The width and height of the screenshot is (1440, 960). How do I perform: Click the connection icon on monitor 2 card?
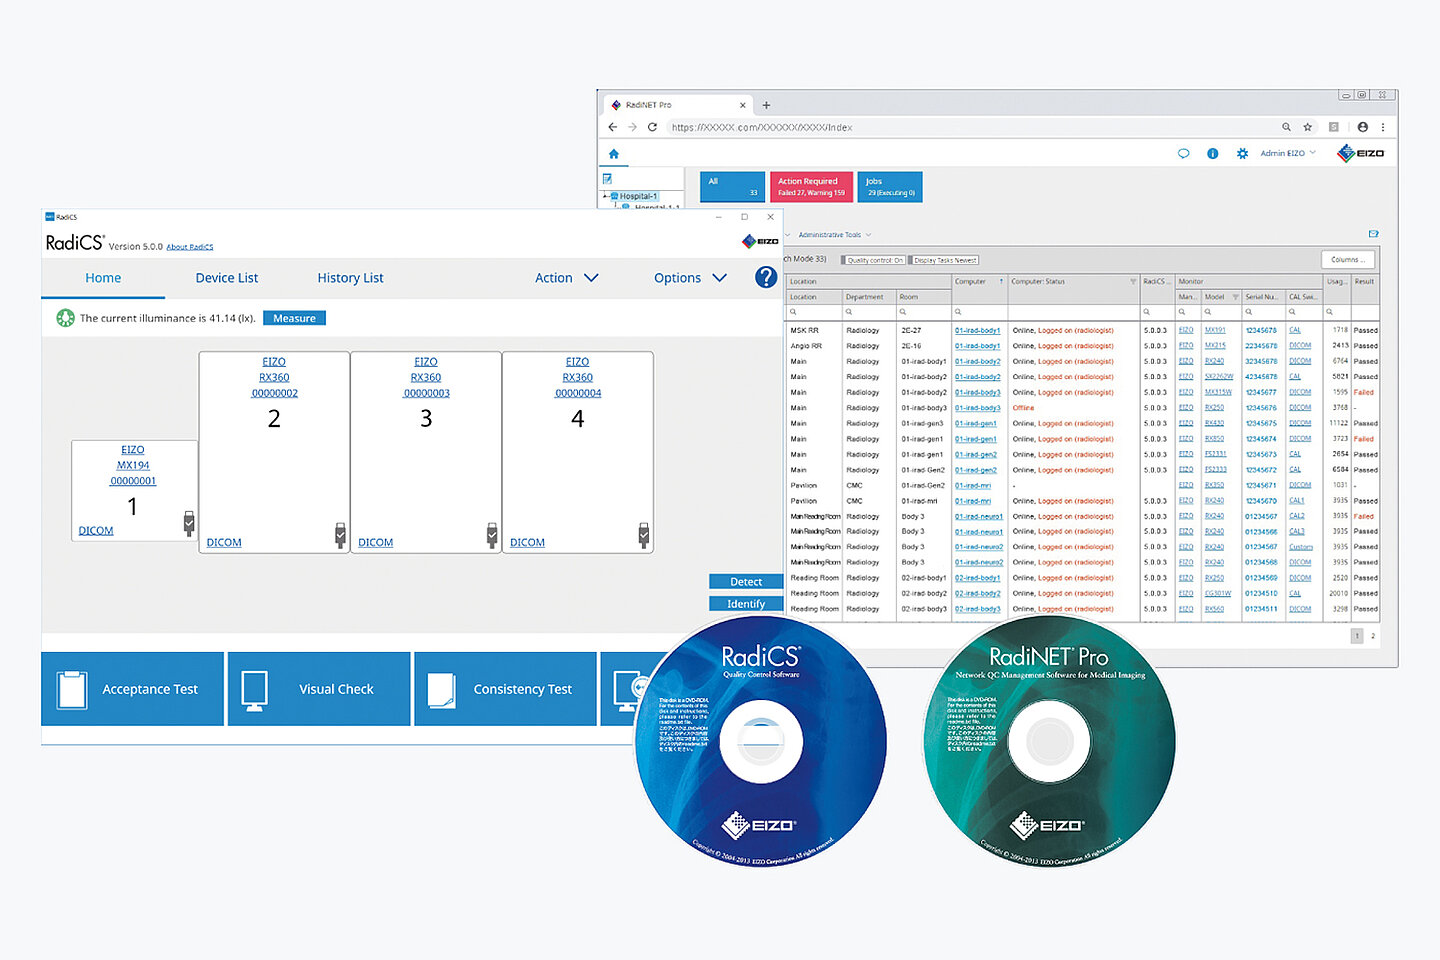click(x=340, y=535)
